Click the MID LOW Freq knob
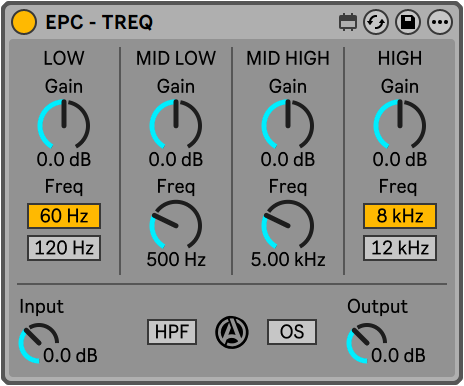464x386 pixels. 176,225
